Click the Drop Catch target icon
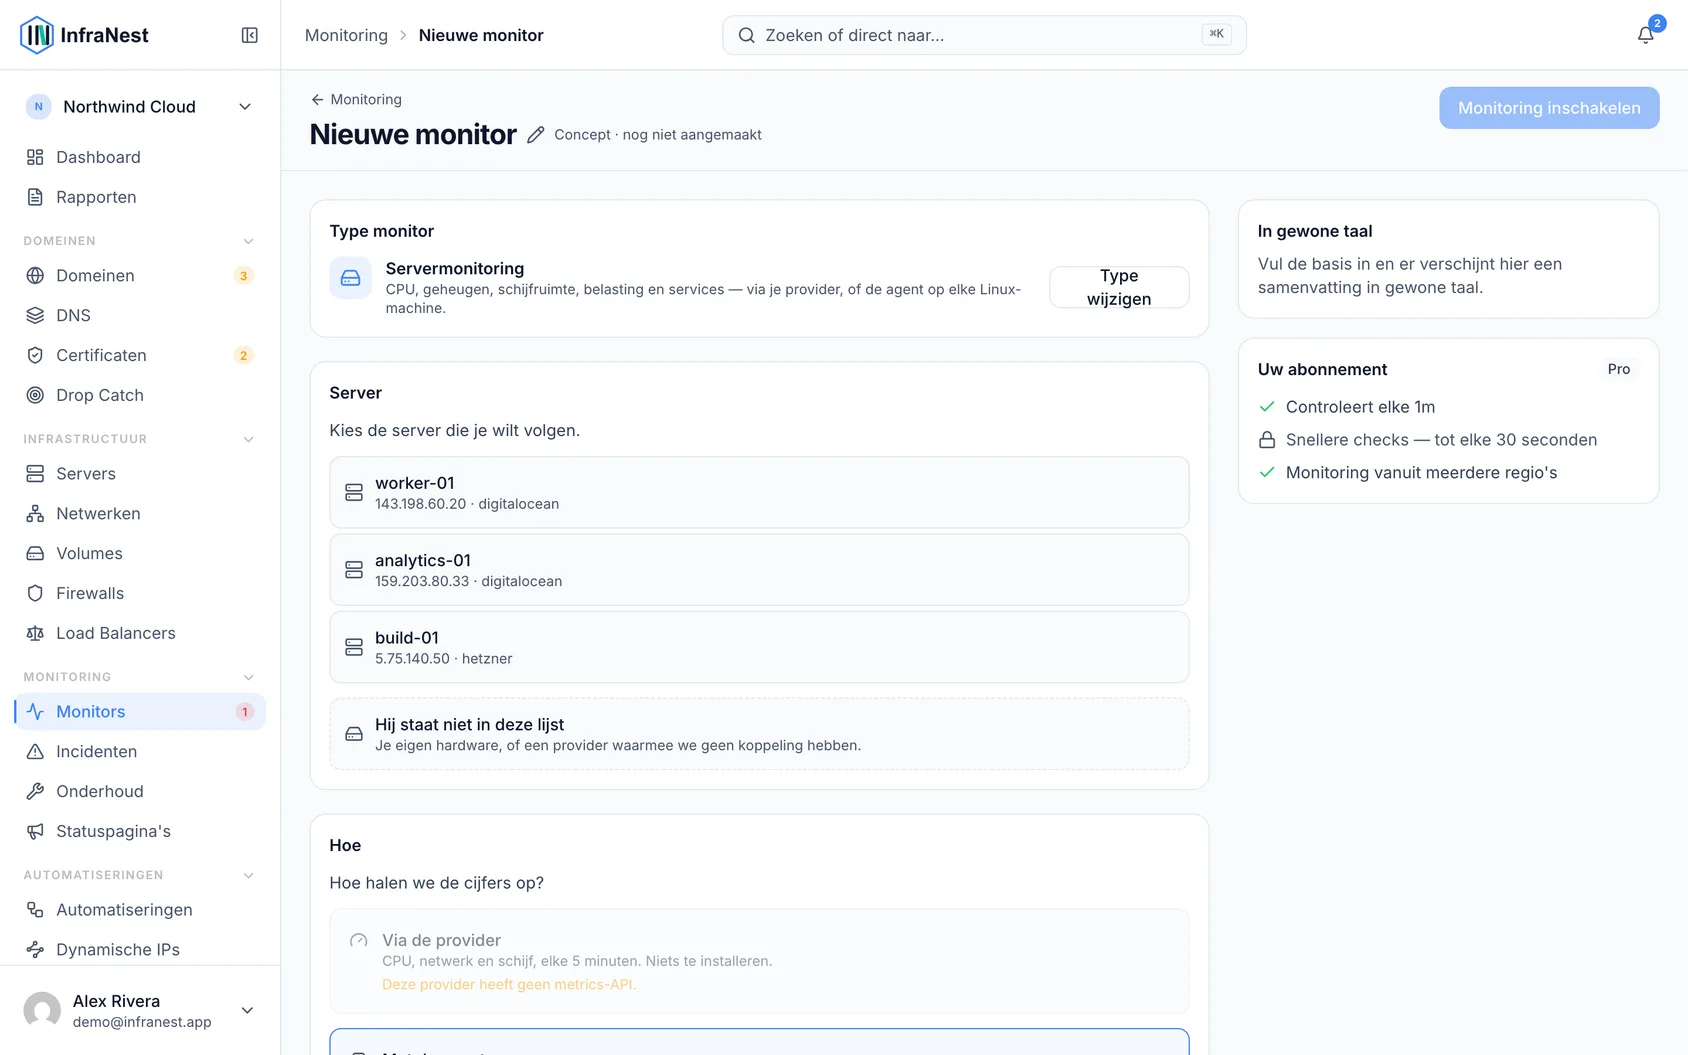 click(35, 395)
